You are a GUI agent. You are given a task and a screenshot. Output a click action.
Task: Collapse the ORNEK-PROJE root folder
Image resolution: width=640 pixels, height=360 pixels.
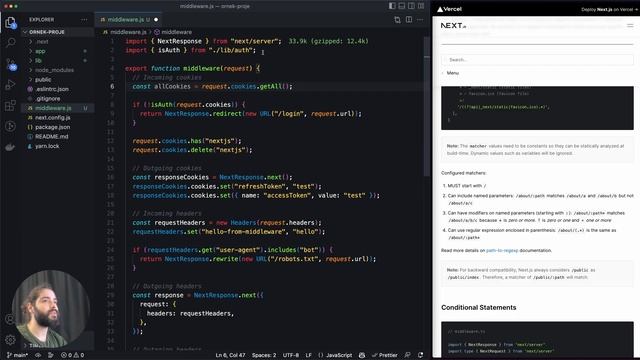pyautogui.click(x=58, y=32)
